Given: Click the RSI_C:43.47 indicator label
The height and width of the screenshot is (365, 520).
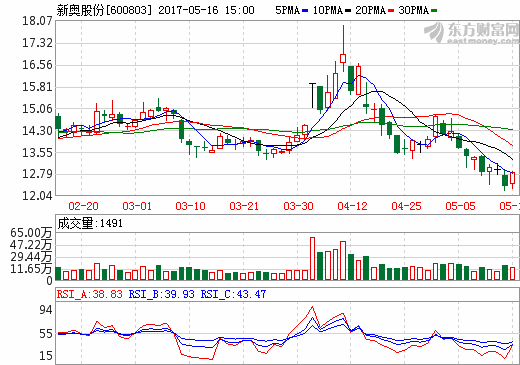Looking at the screenshot, I should point(233,294).
